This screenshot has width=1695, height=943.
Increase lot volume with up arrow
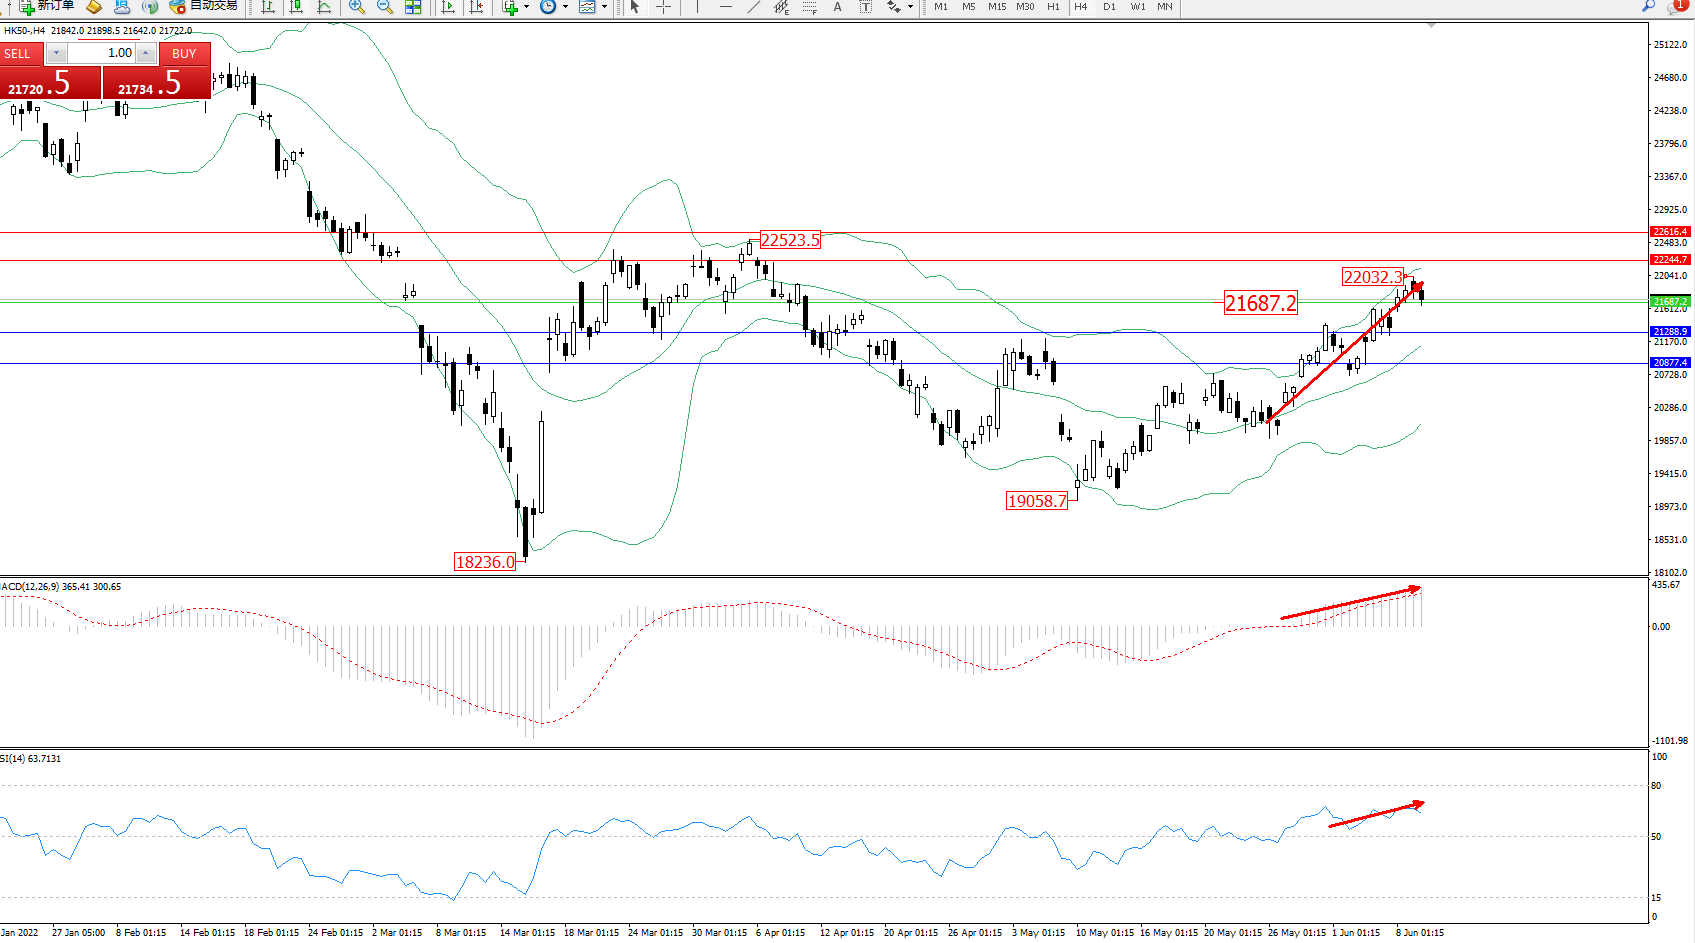pyautogui.click(x=146, y=53)
